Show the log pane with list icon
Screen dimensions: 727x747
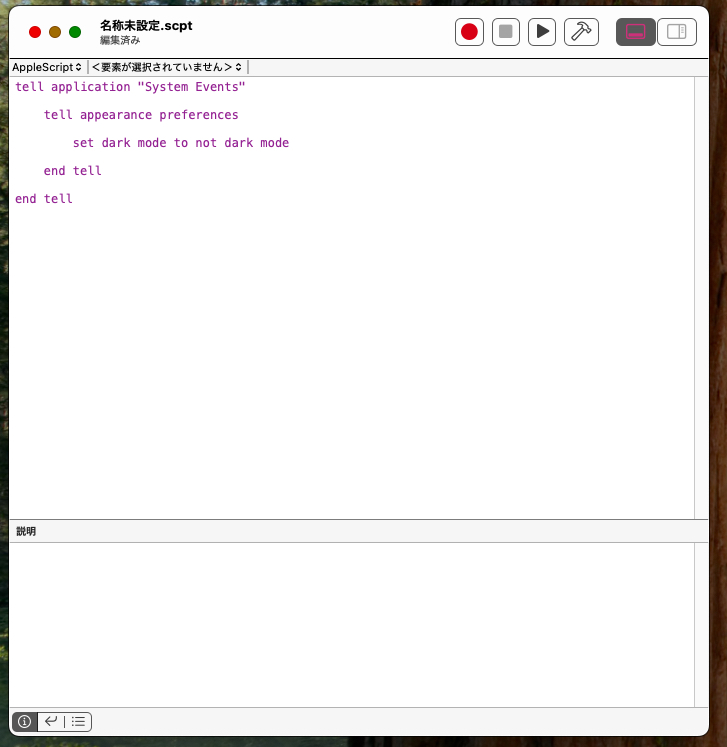pyautogui.click(x=78, y=722)
